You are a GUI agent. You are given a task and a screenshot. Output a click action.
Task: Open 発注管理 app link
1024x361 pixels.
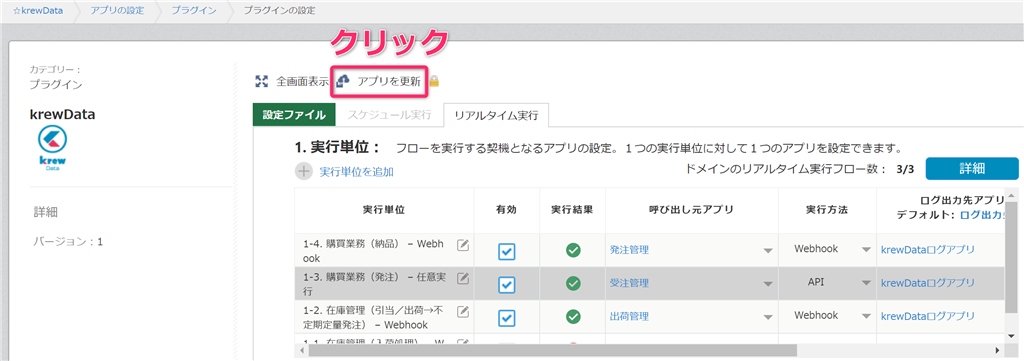click(x=629, y=249)
